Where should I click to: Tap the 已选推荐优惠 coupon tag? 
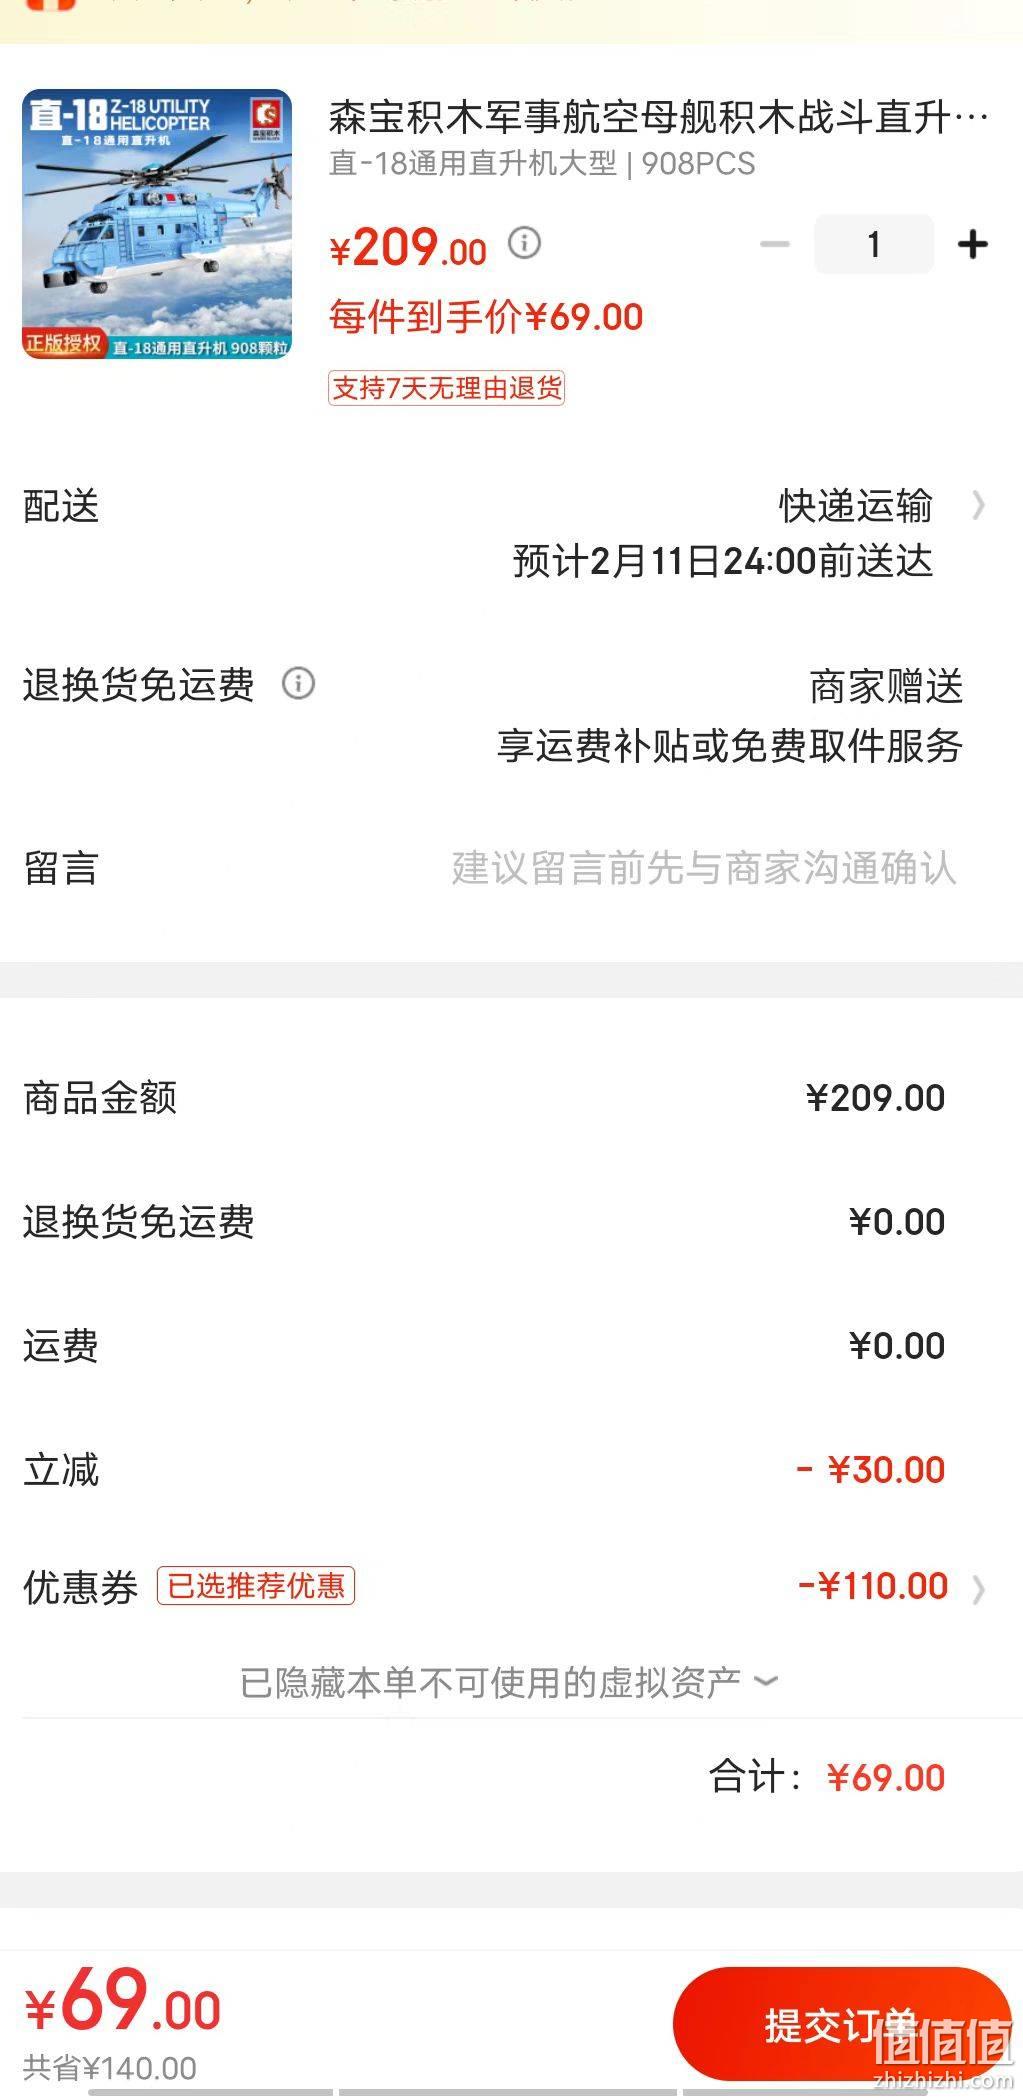[256, 1586]
